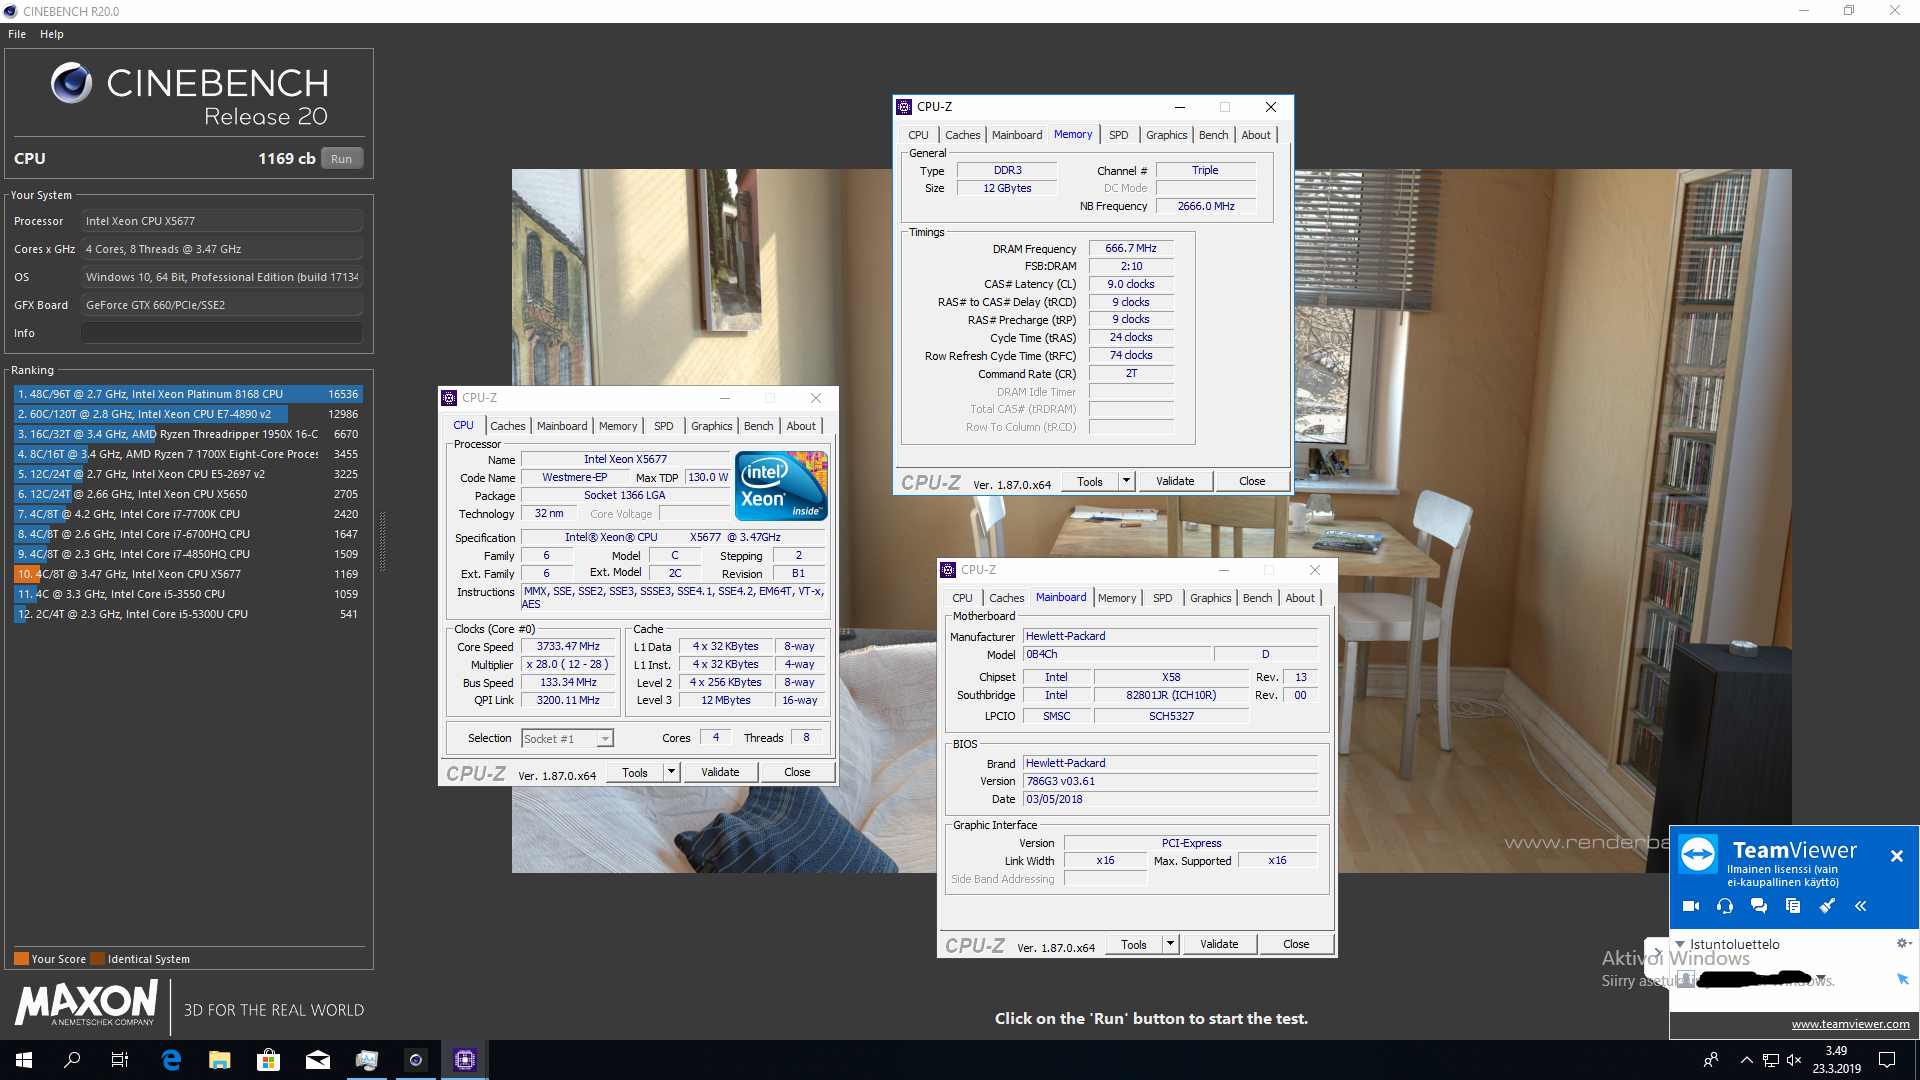The image size is (1920, 1080).
Task: Open SPD tab in CPU-Z Memory window
Action: pos(1118,135)
